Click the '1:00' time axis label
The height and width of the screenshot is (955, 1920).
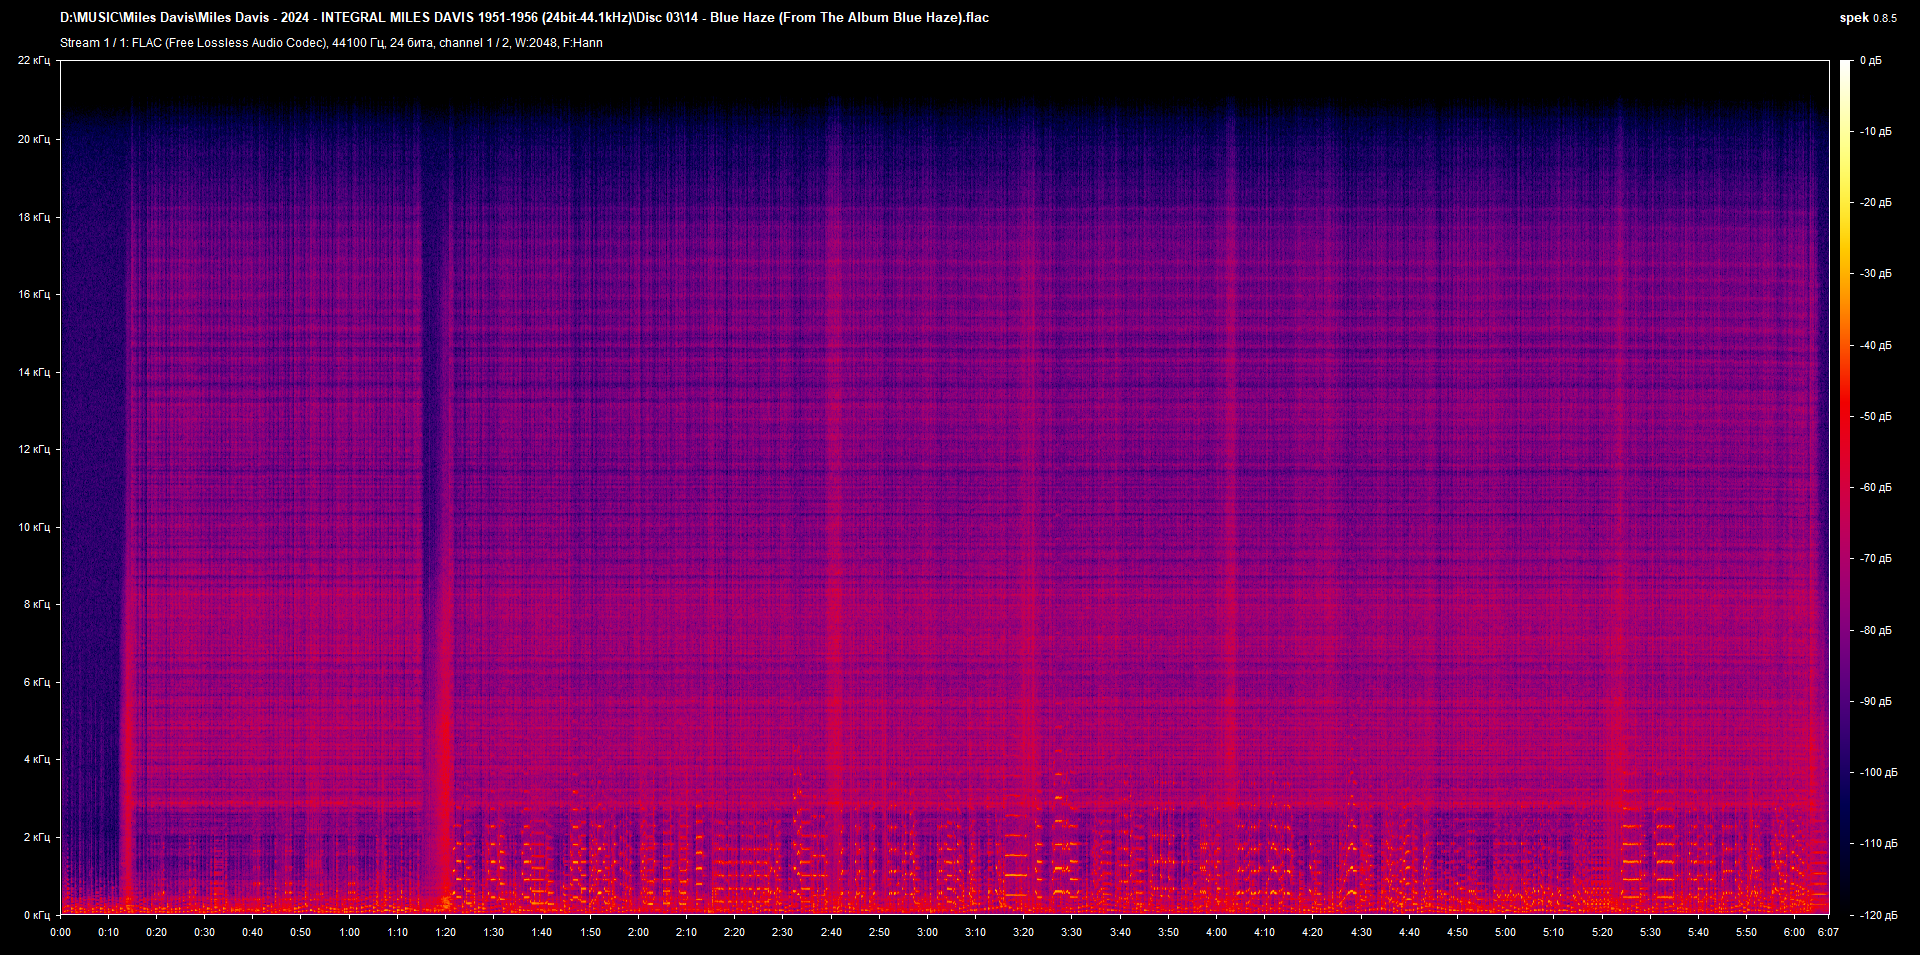coord(349,932)
